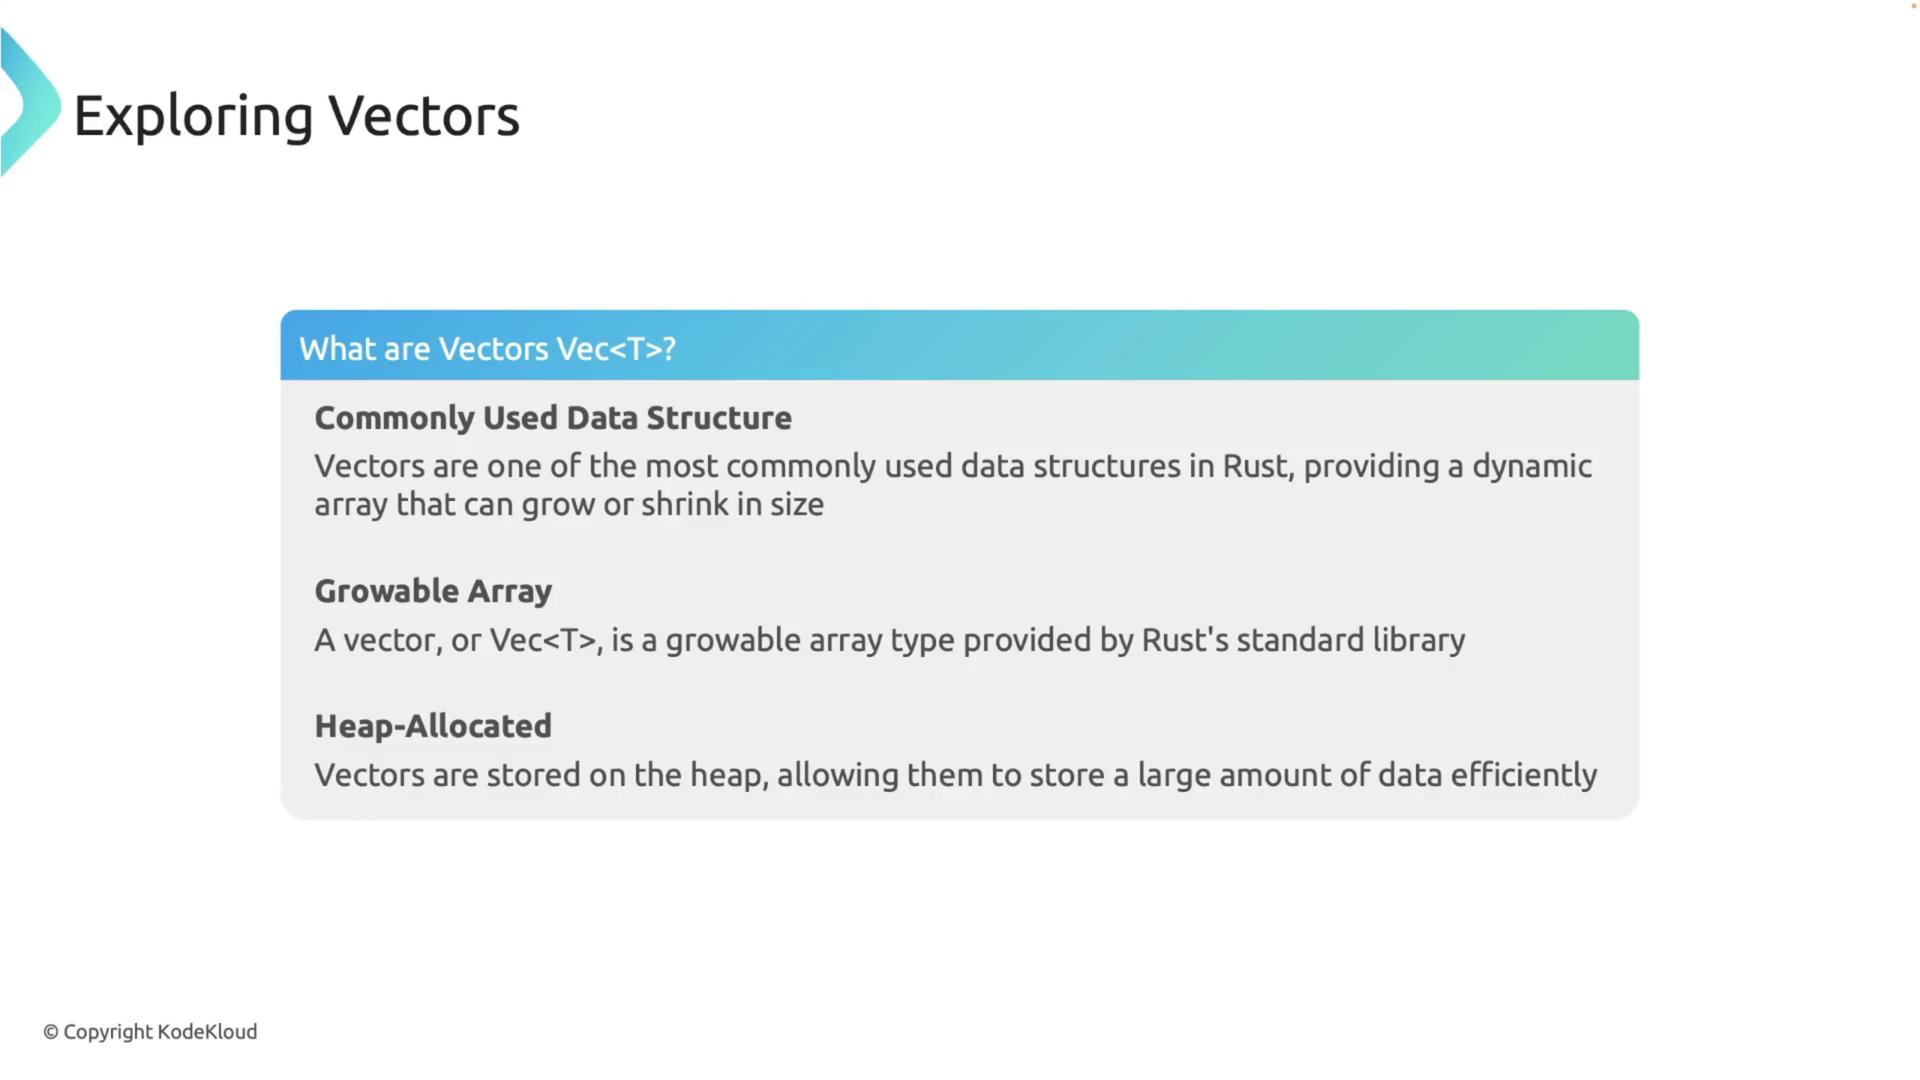Click the "Commonly Used Data Structure" heading
1920x1080 pixels.
pyautogui.click(x=552, y=418)
